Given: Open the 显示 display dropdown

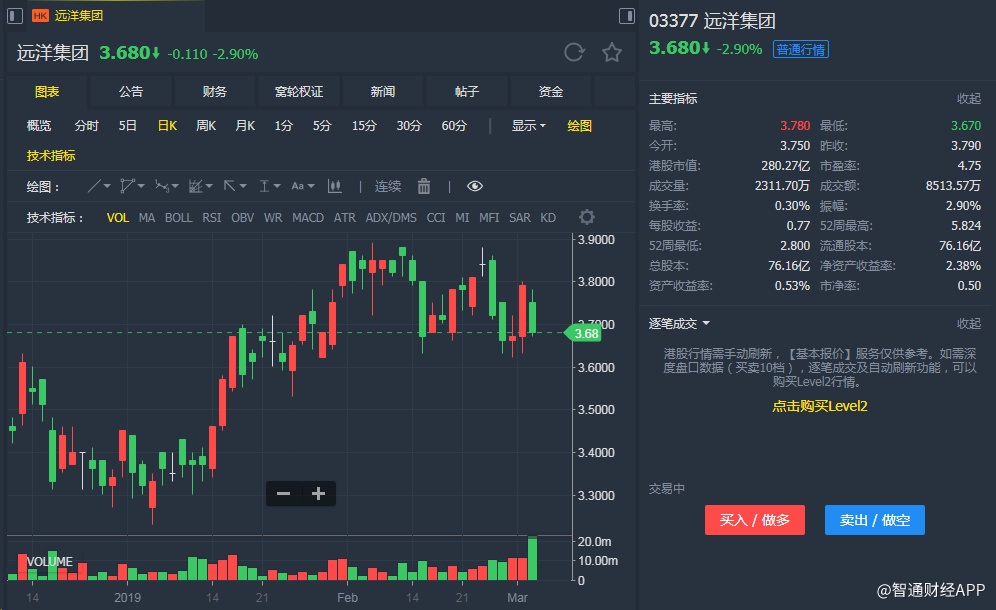Looking at the screenshot, I should click(529, 126).
